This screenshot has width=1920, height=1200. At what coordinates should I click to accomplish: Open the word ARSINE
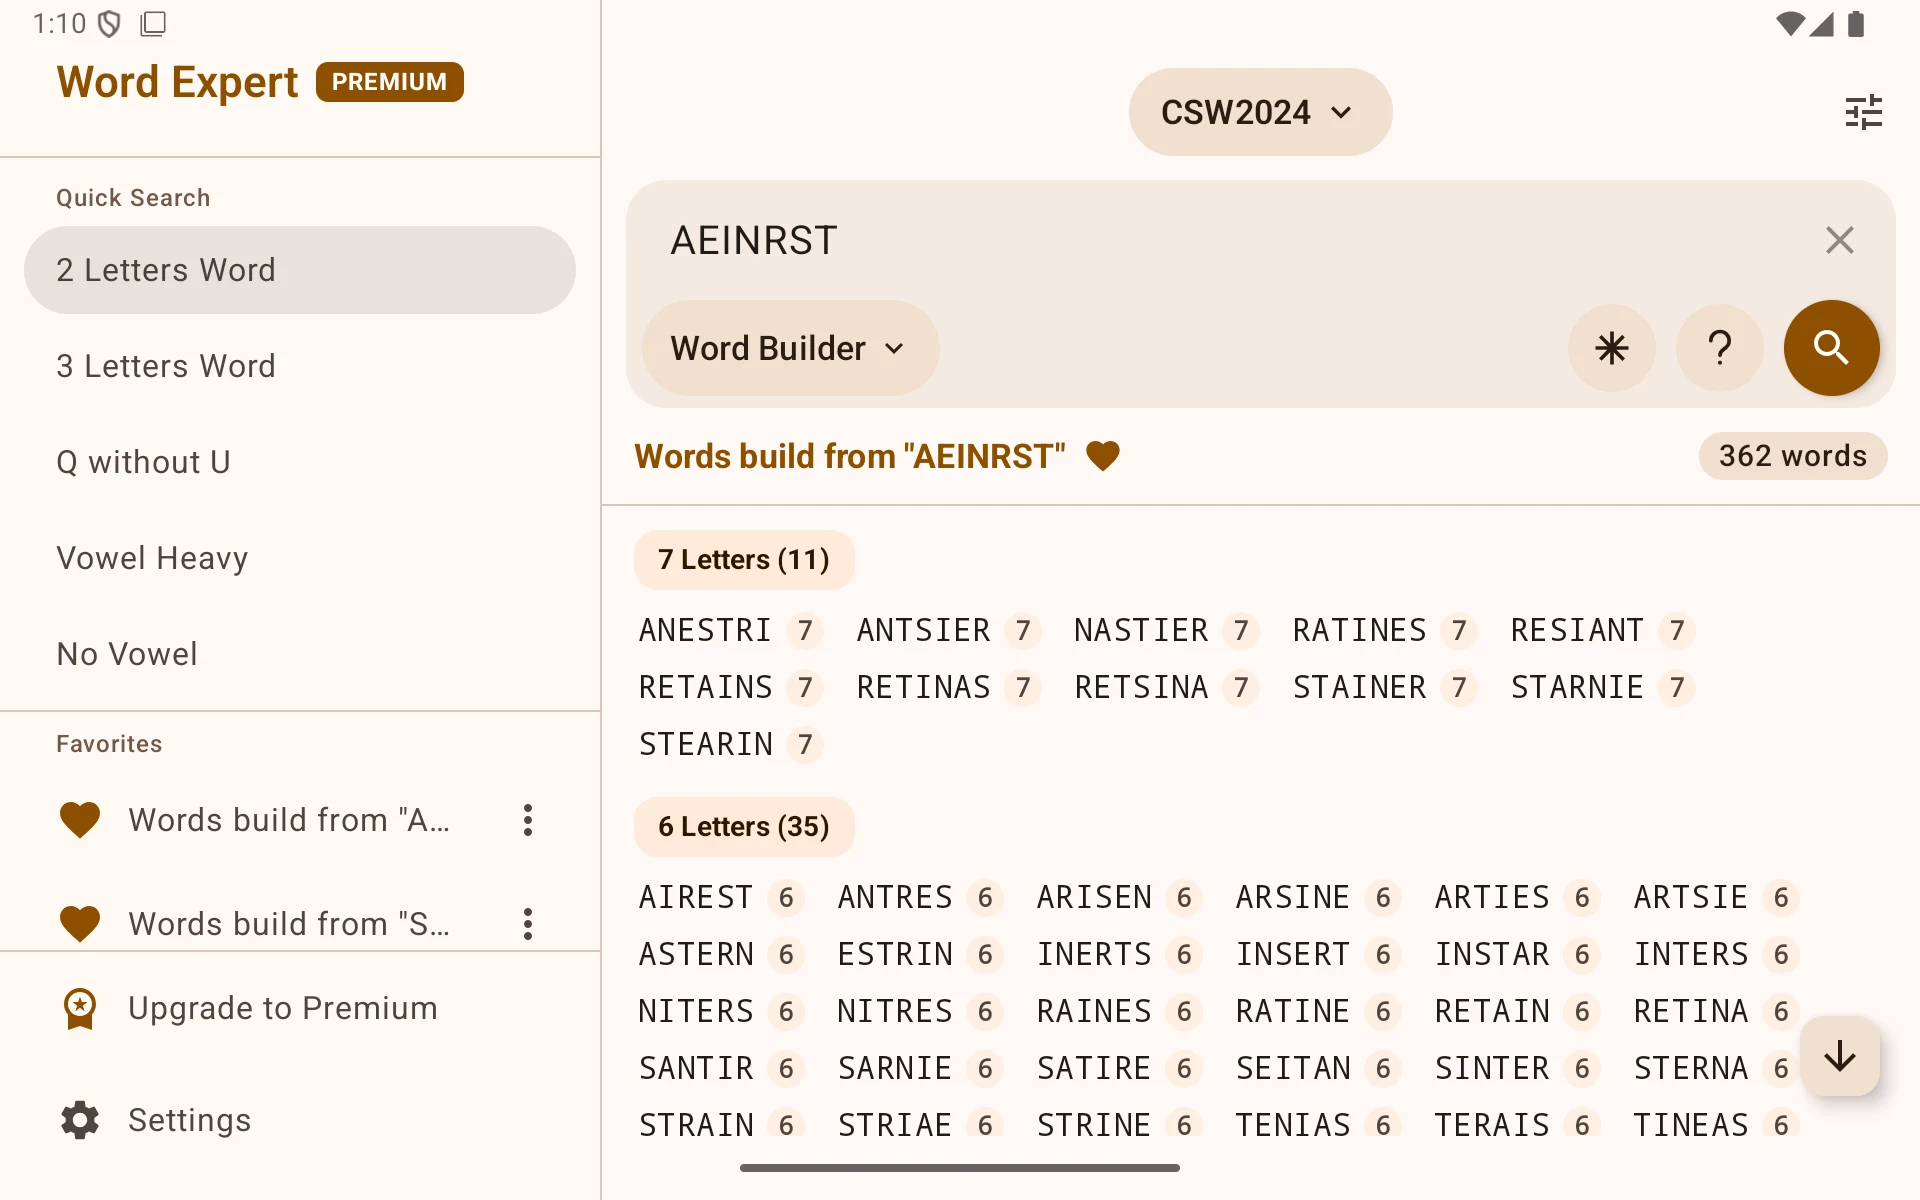pyautogui.click(x=1293, y=897)
